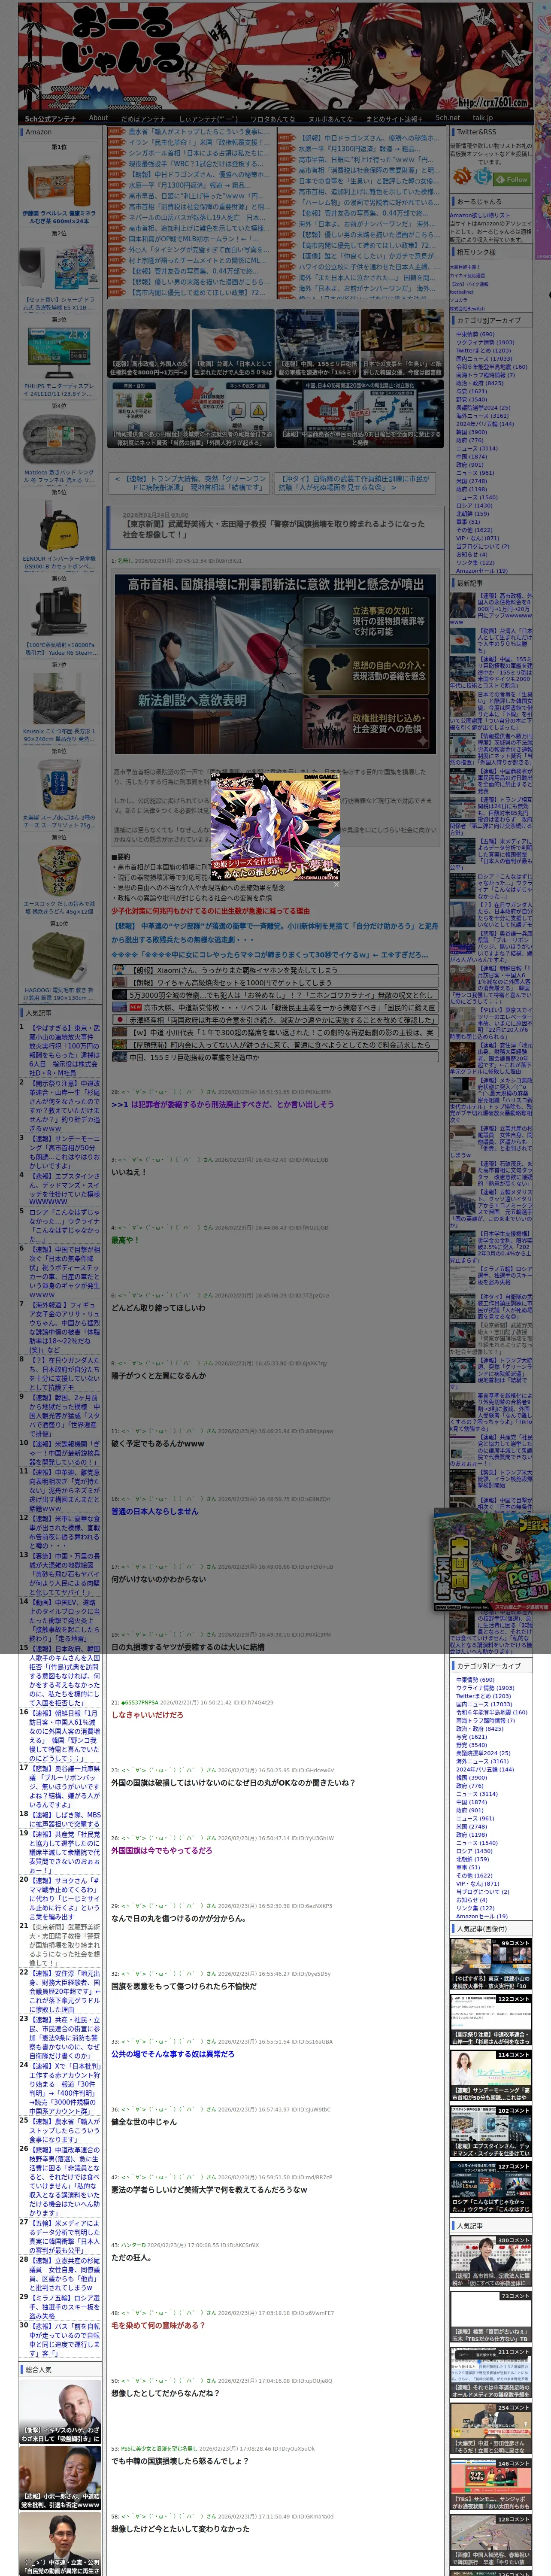Open まとめサイト速報+ navigation link
Image resolution: width=551 pixels, height=2576 pixels.
coord(394,118)
